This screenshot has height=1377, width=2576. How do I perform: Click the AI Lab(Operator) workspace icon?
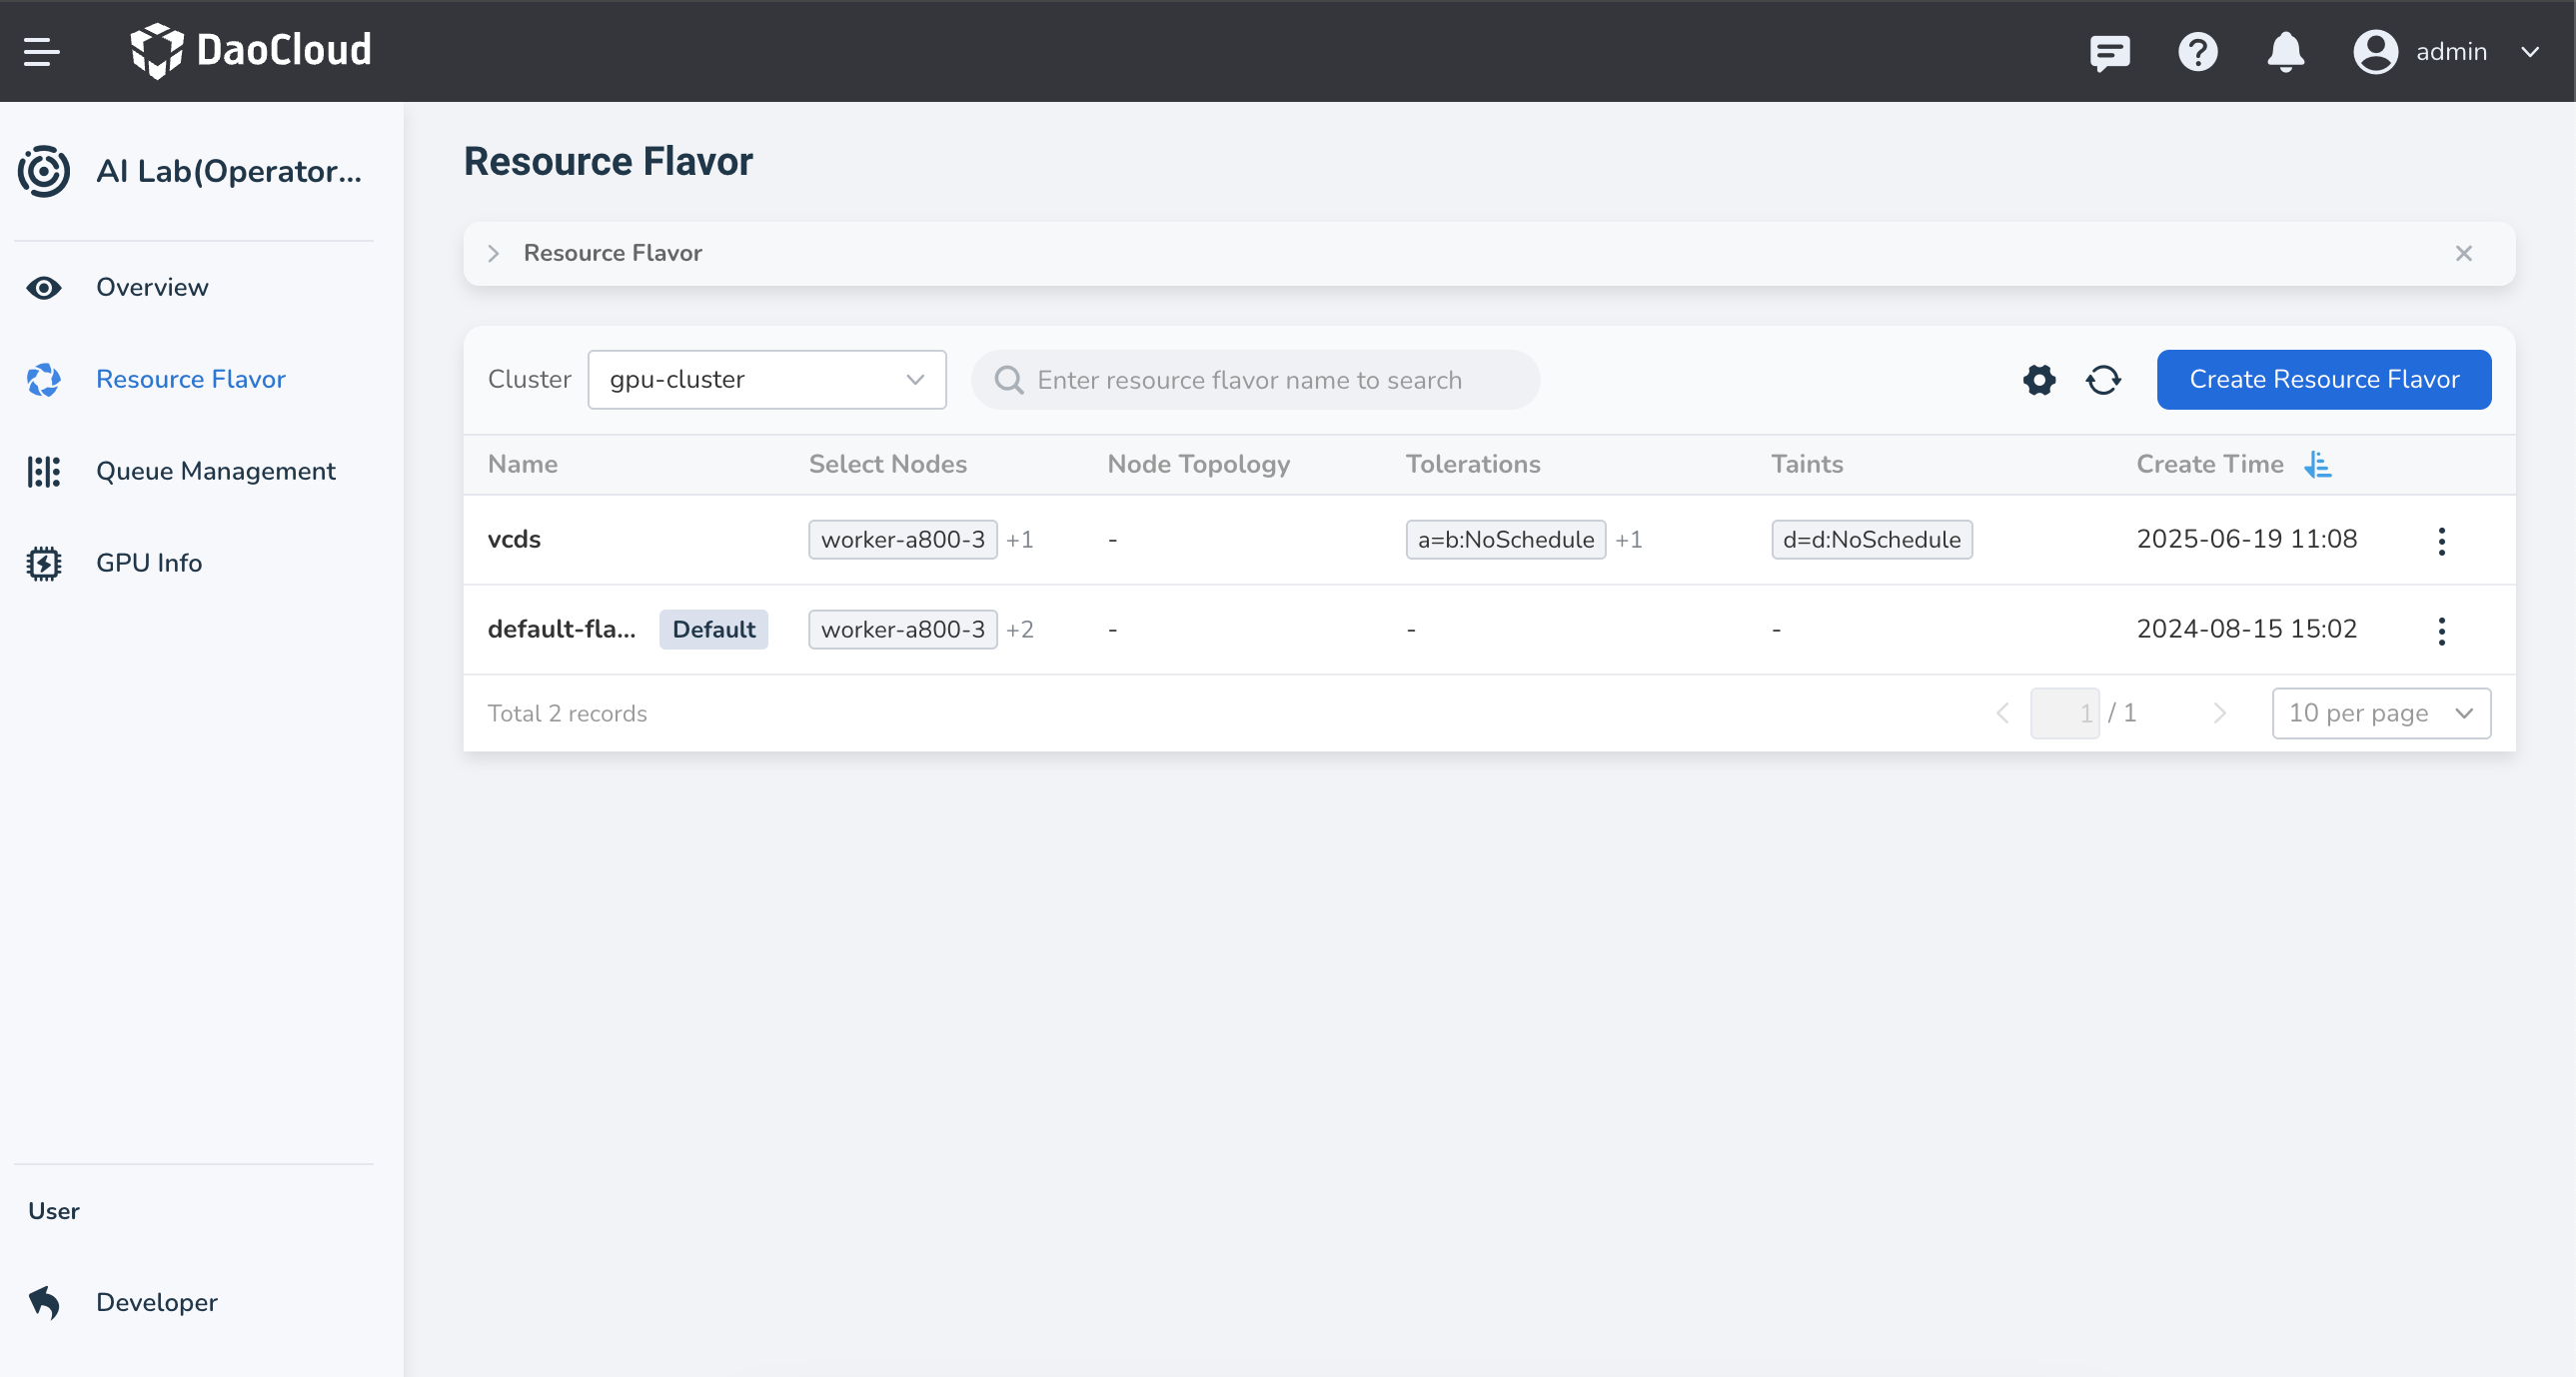coord(44,171)
